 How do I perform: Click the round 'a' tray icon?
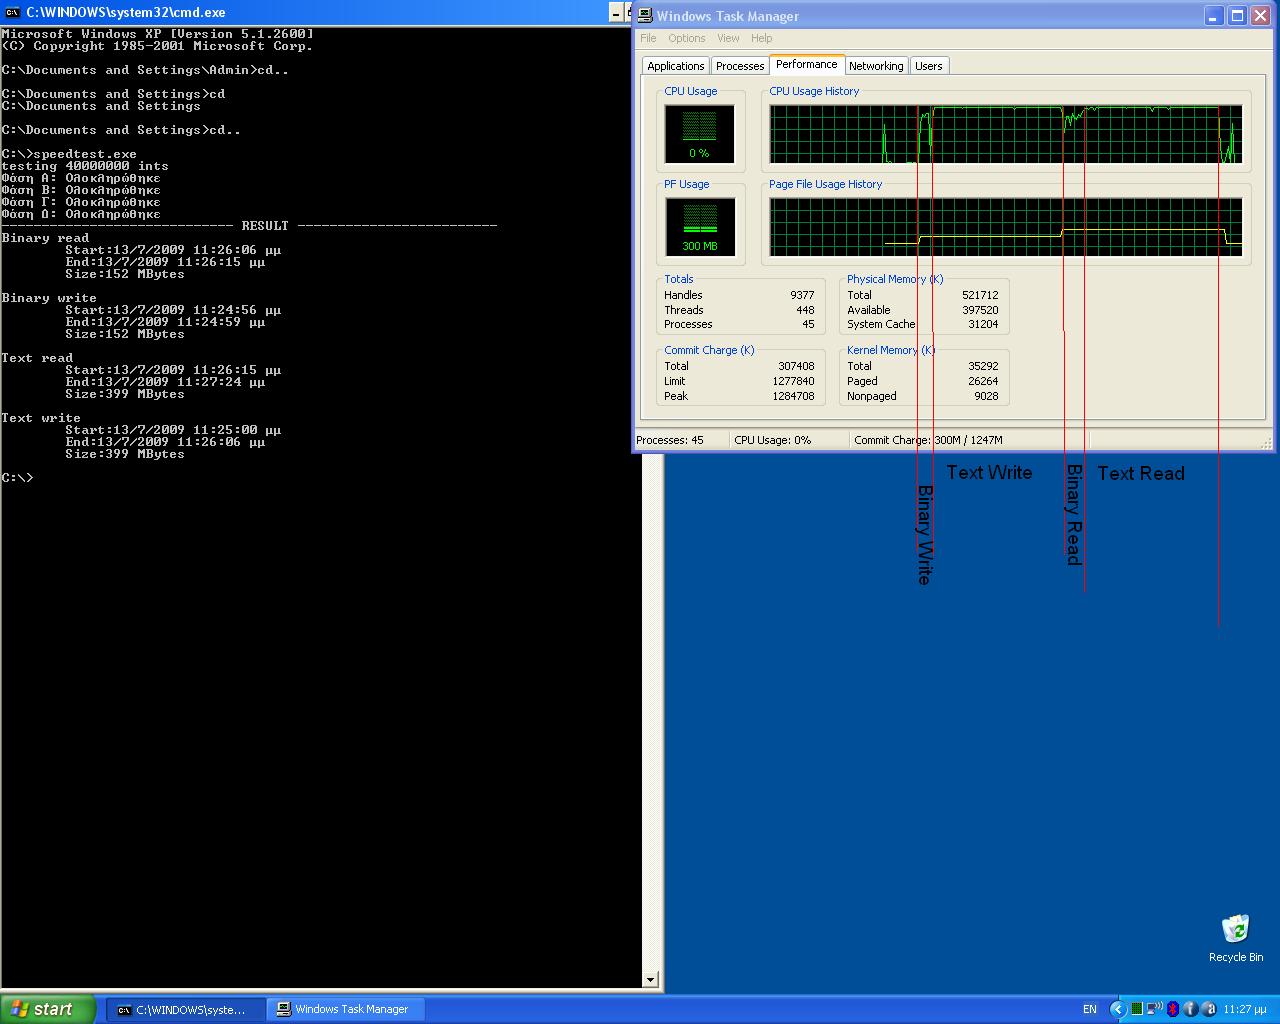pos(1209,1009)
